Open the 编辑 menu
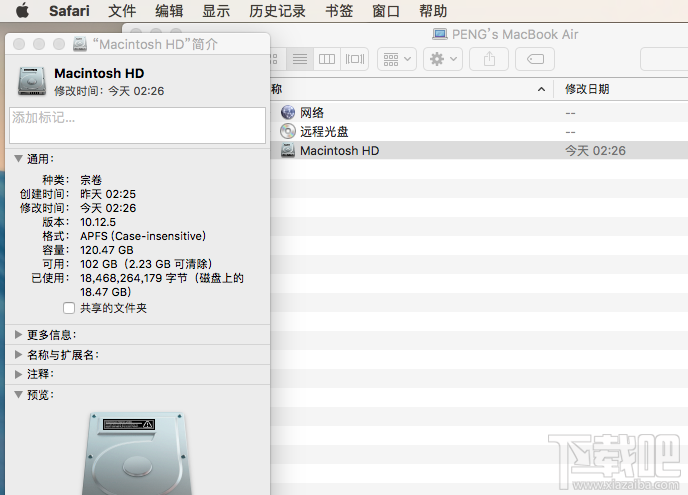Screen dimensions: 688x495 (x=169, y=11)
